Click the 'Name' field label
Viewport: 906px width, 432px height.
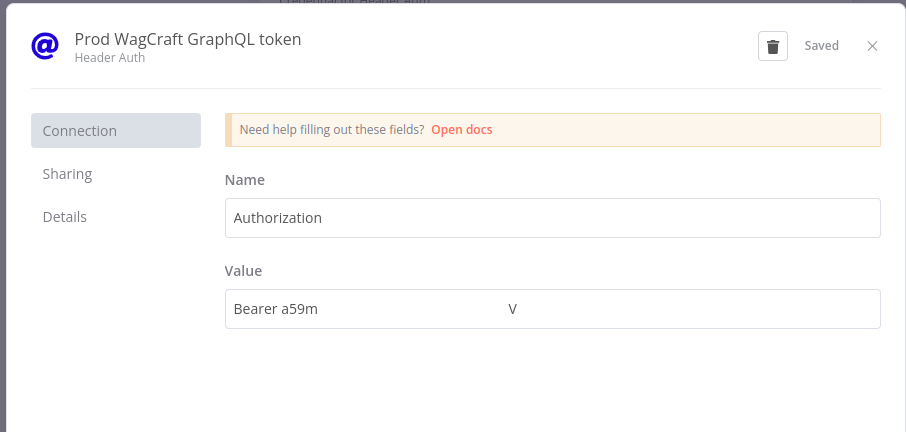tap(244, 180)
